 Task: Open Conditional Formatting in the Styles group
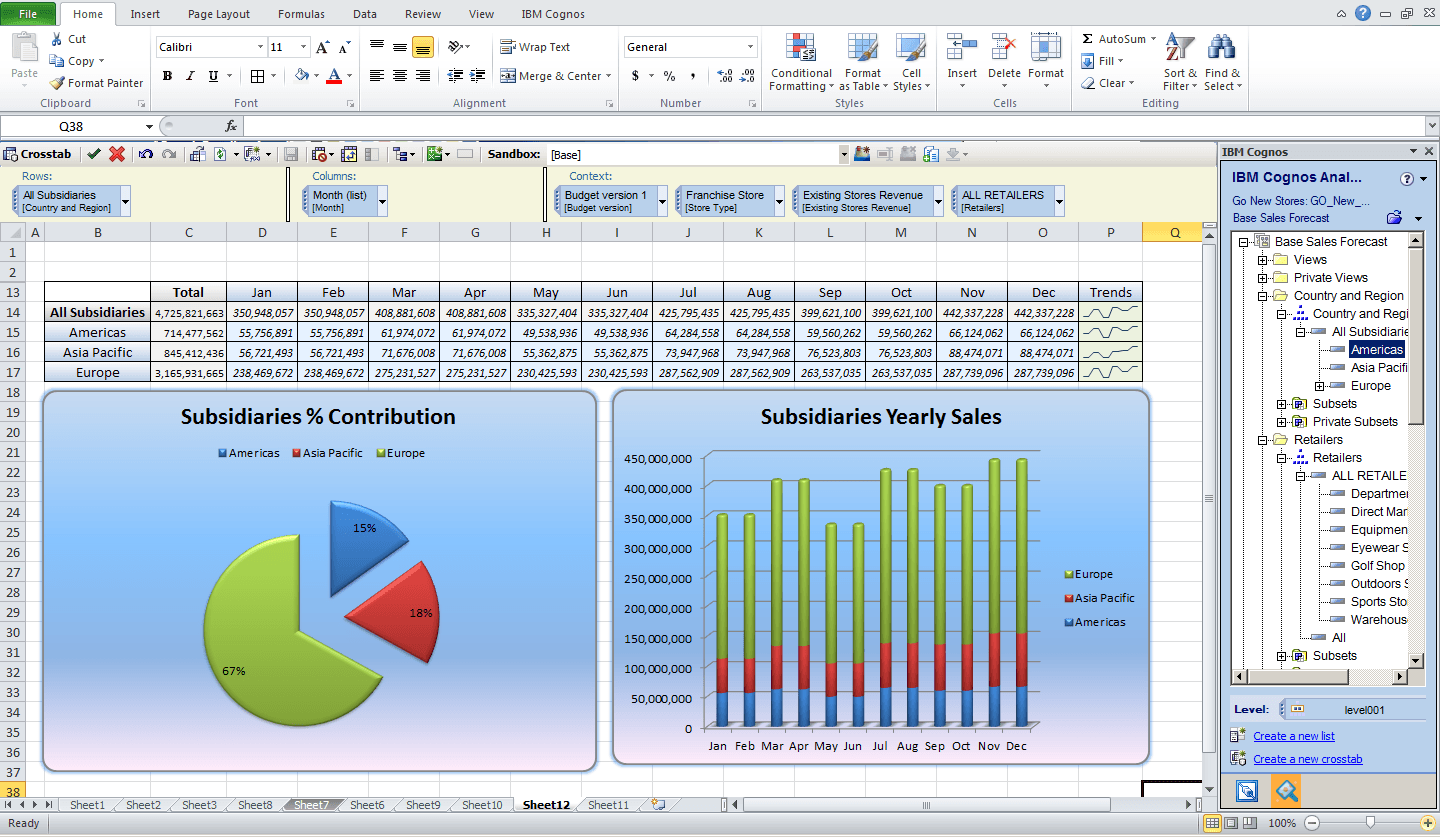(x=800, y=62)
